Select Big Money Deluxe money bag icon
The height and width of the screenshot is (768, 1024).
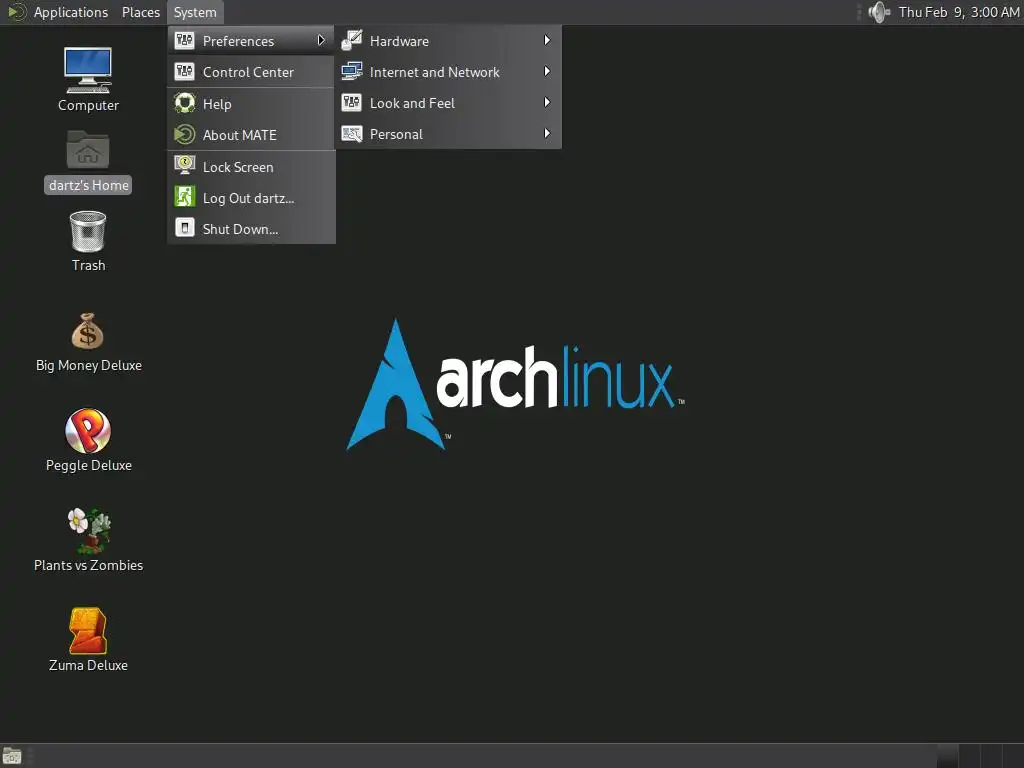pos(88,331)
